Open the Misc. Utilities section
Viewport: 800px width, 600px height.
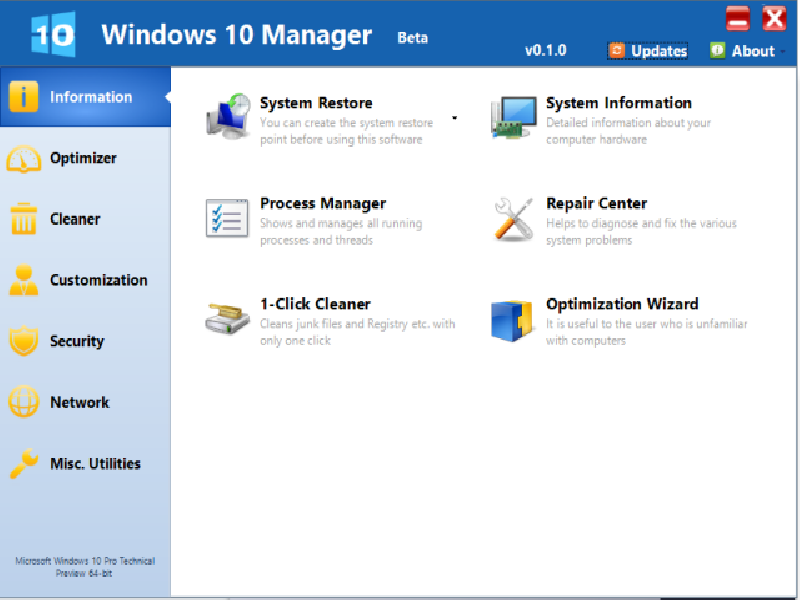coord(85,463)
